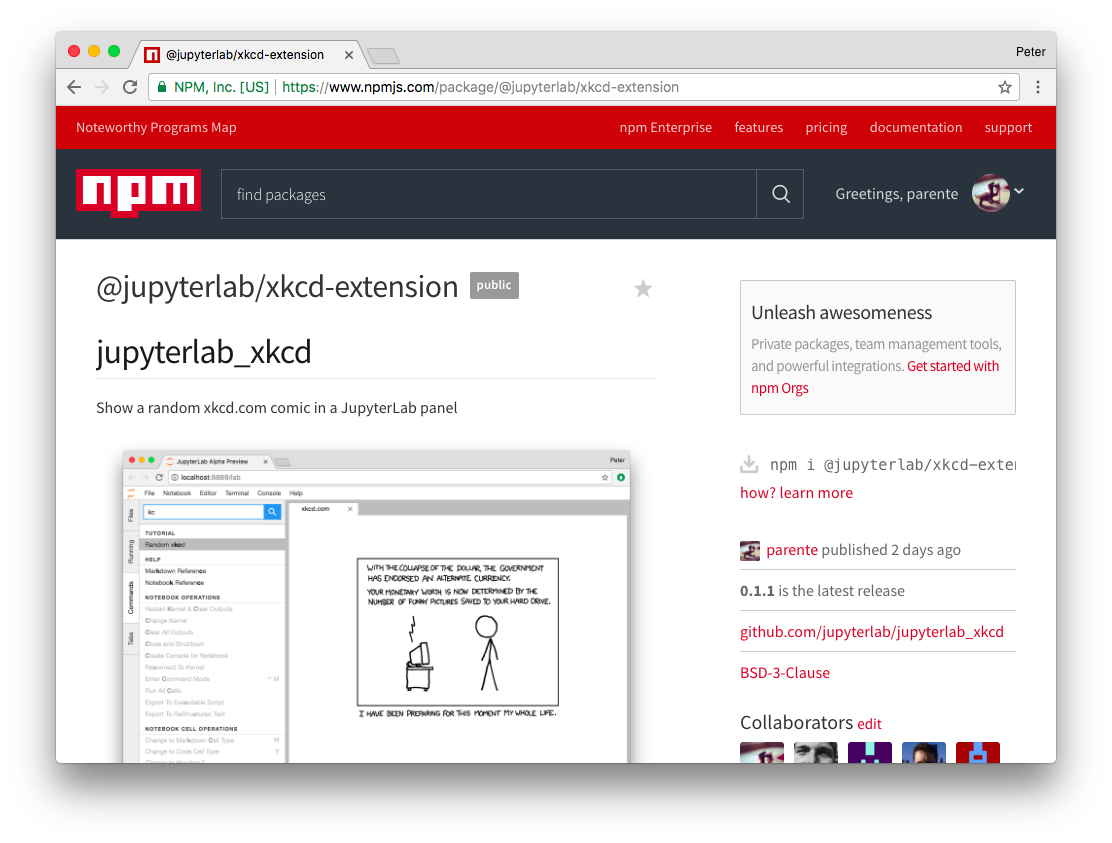Open the github.com/jupyterlab/jupyterlab_xkcd repository link

click(872, 632)
